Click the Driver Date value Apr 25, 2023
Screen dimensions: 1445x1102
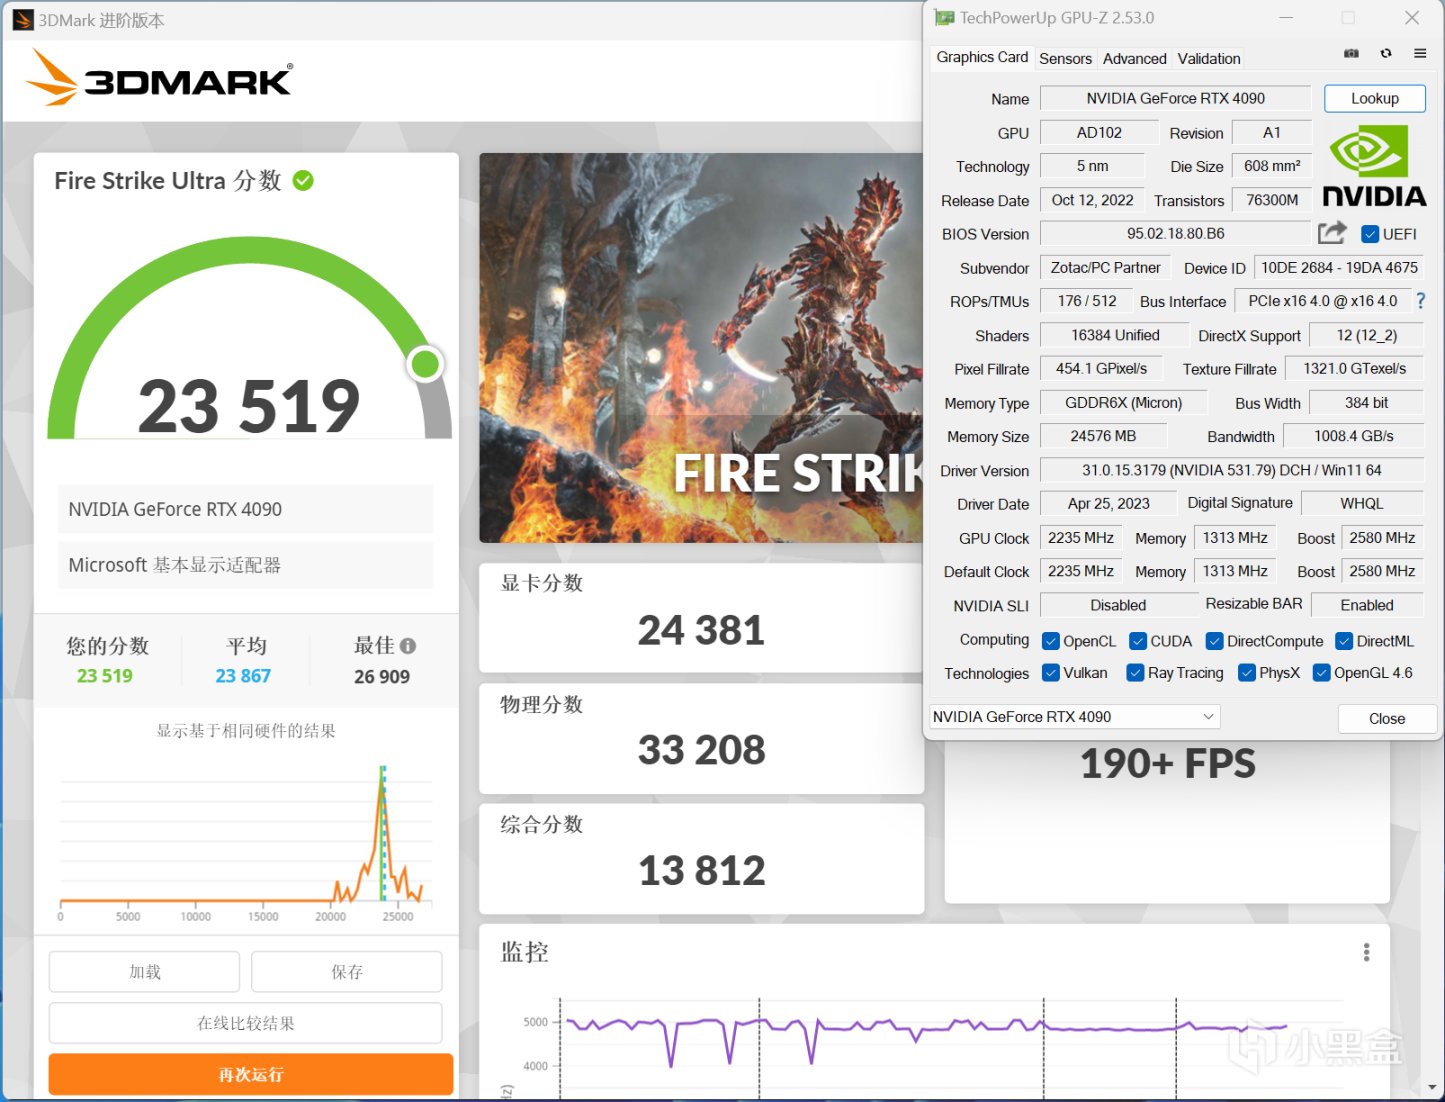(x=1108, y=504)
